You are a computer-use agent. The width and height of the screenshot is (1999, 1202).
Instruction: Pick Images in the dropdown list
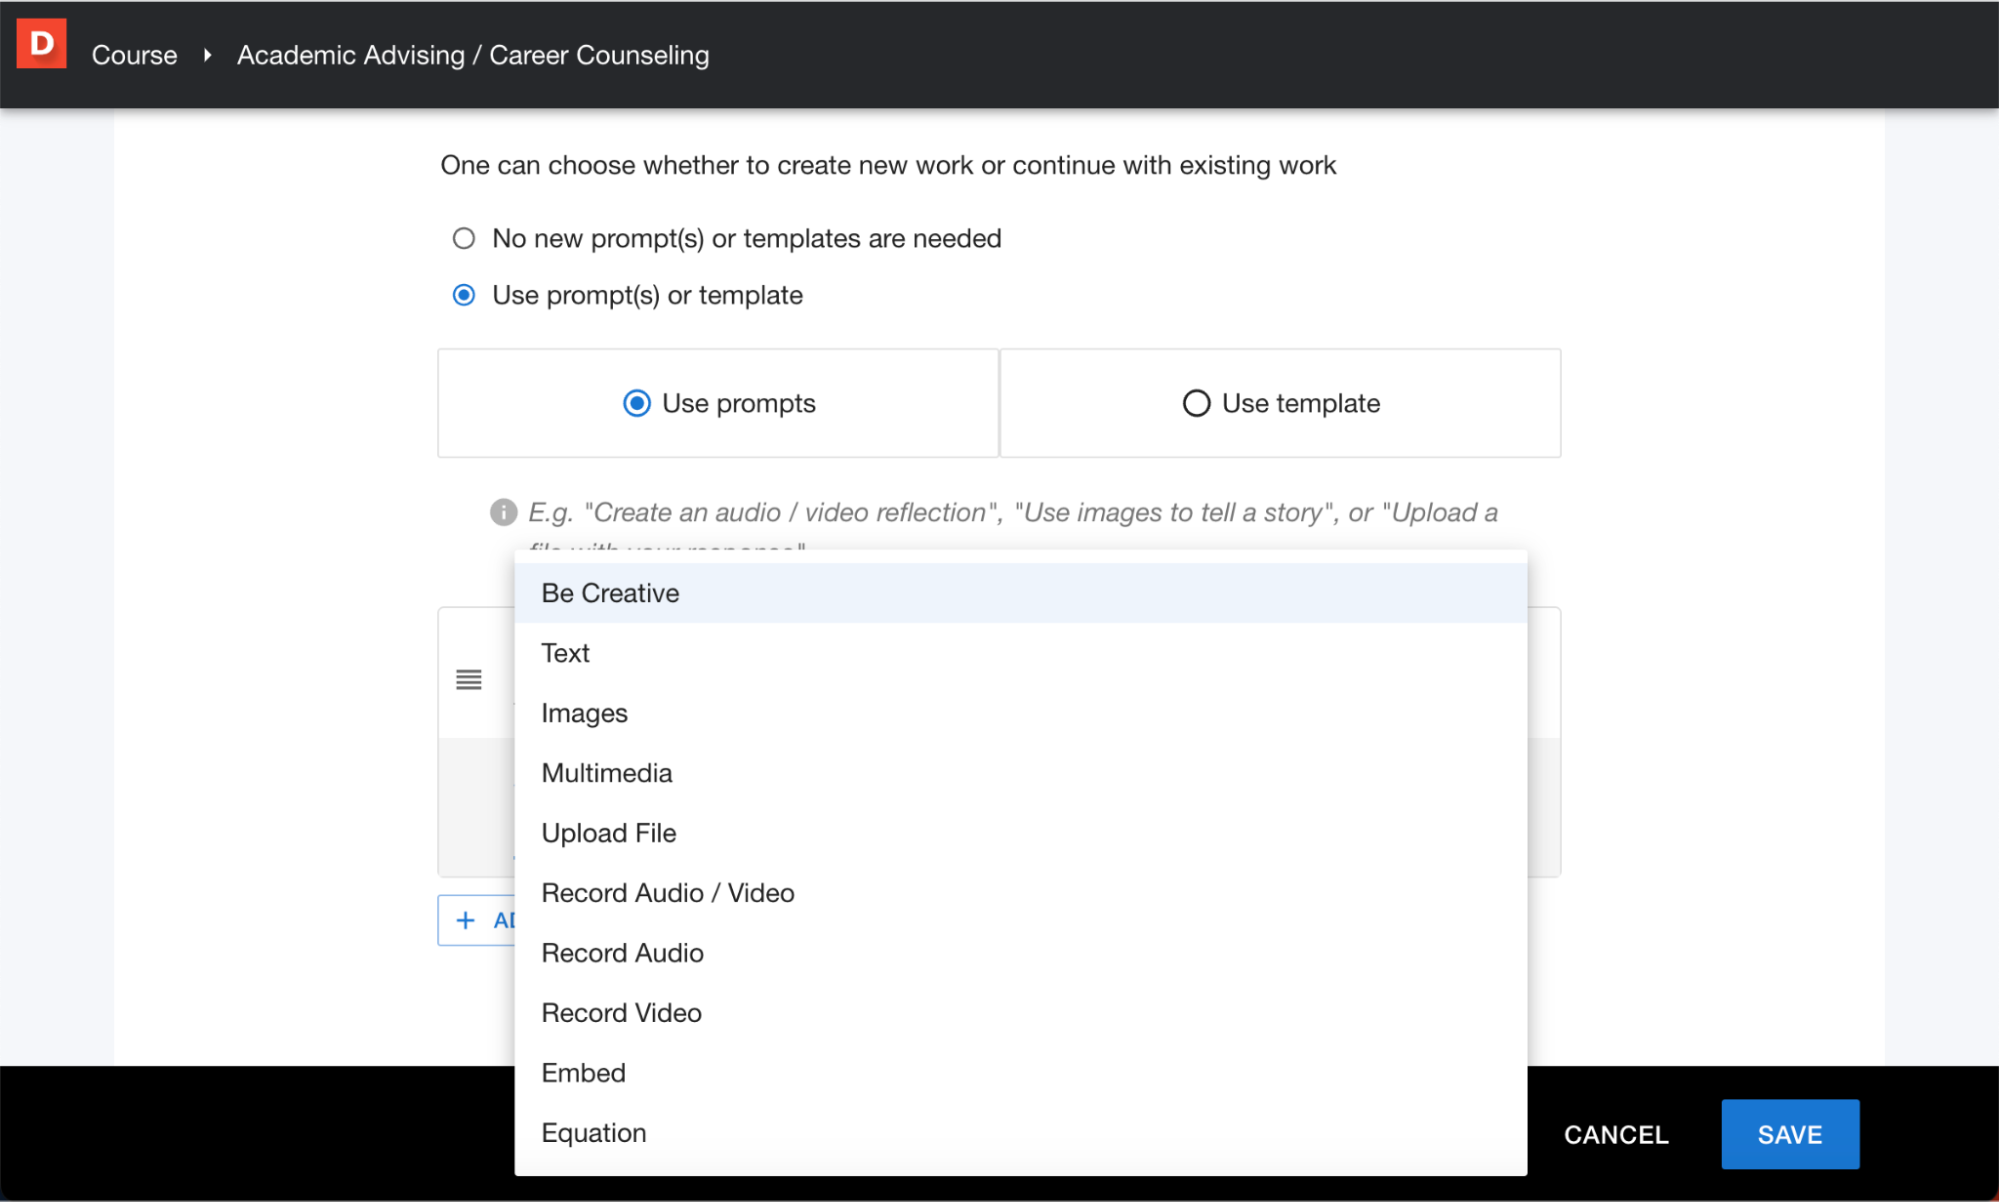(584, 713)
